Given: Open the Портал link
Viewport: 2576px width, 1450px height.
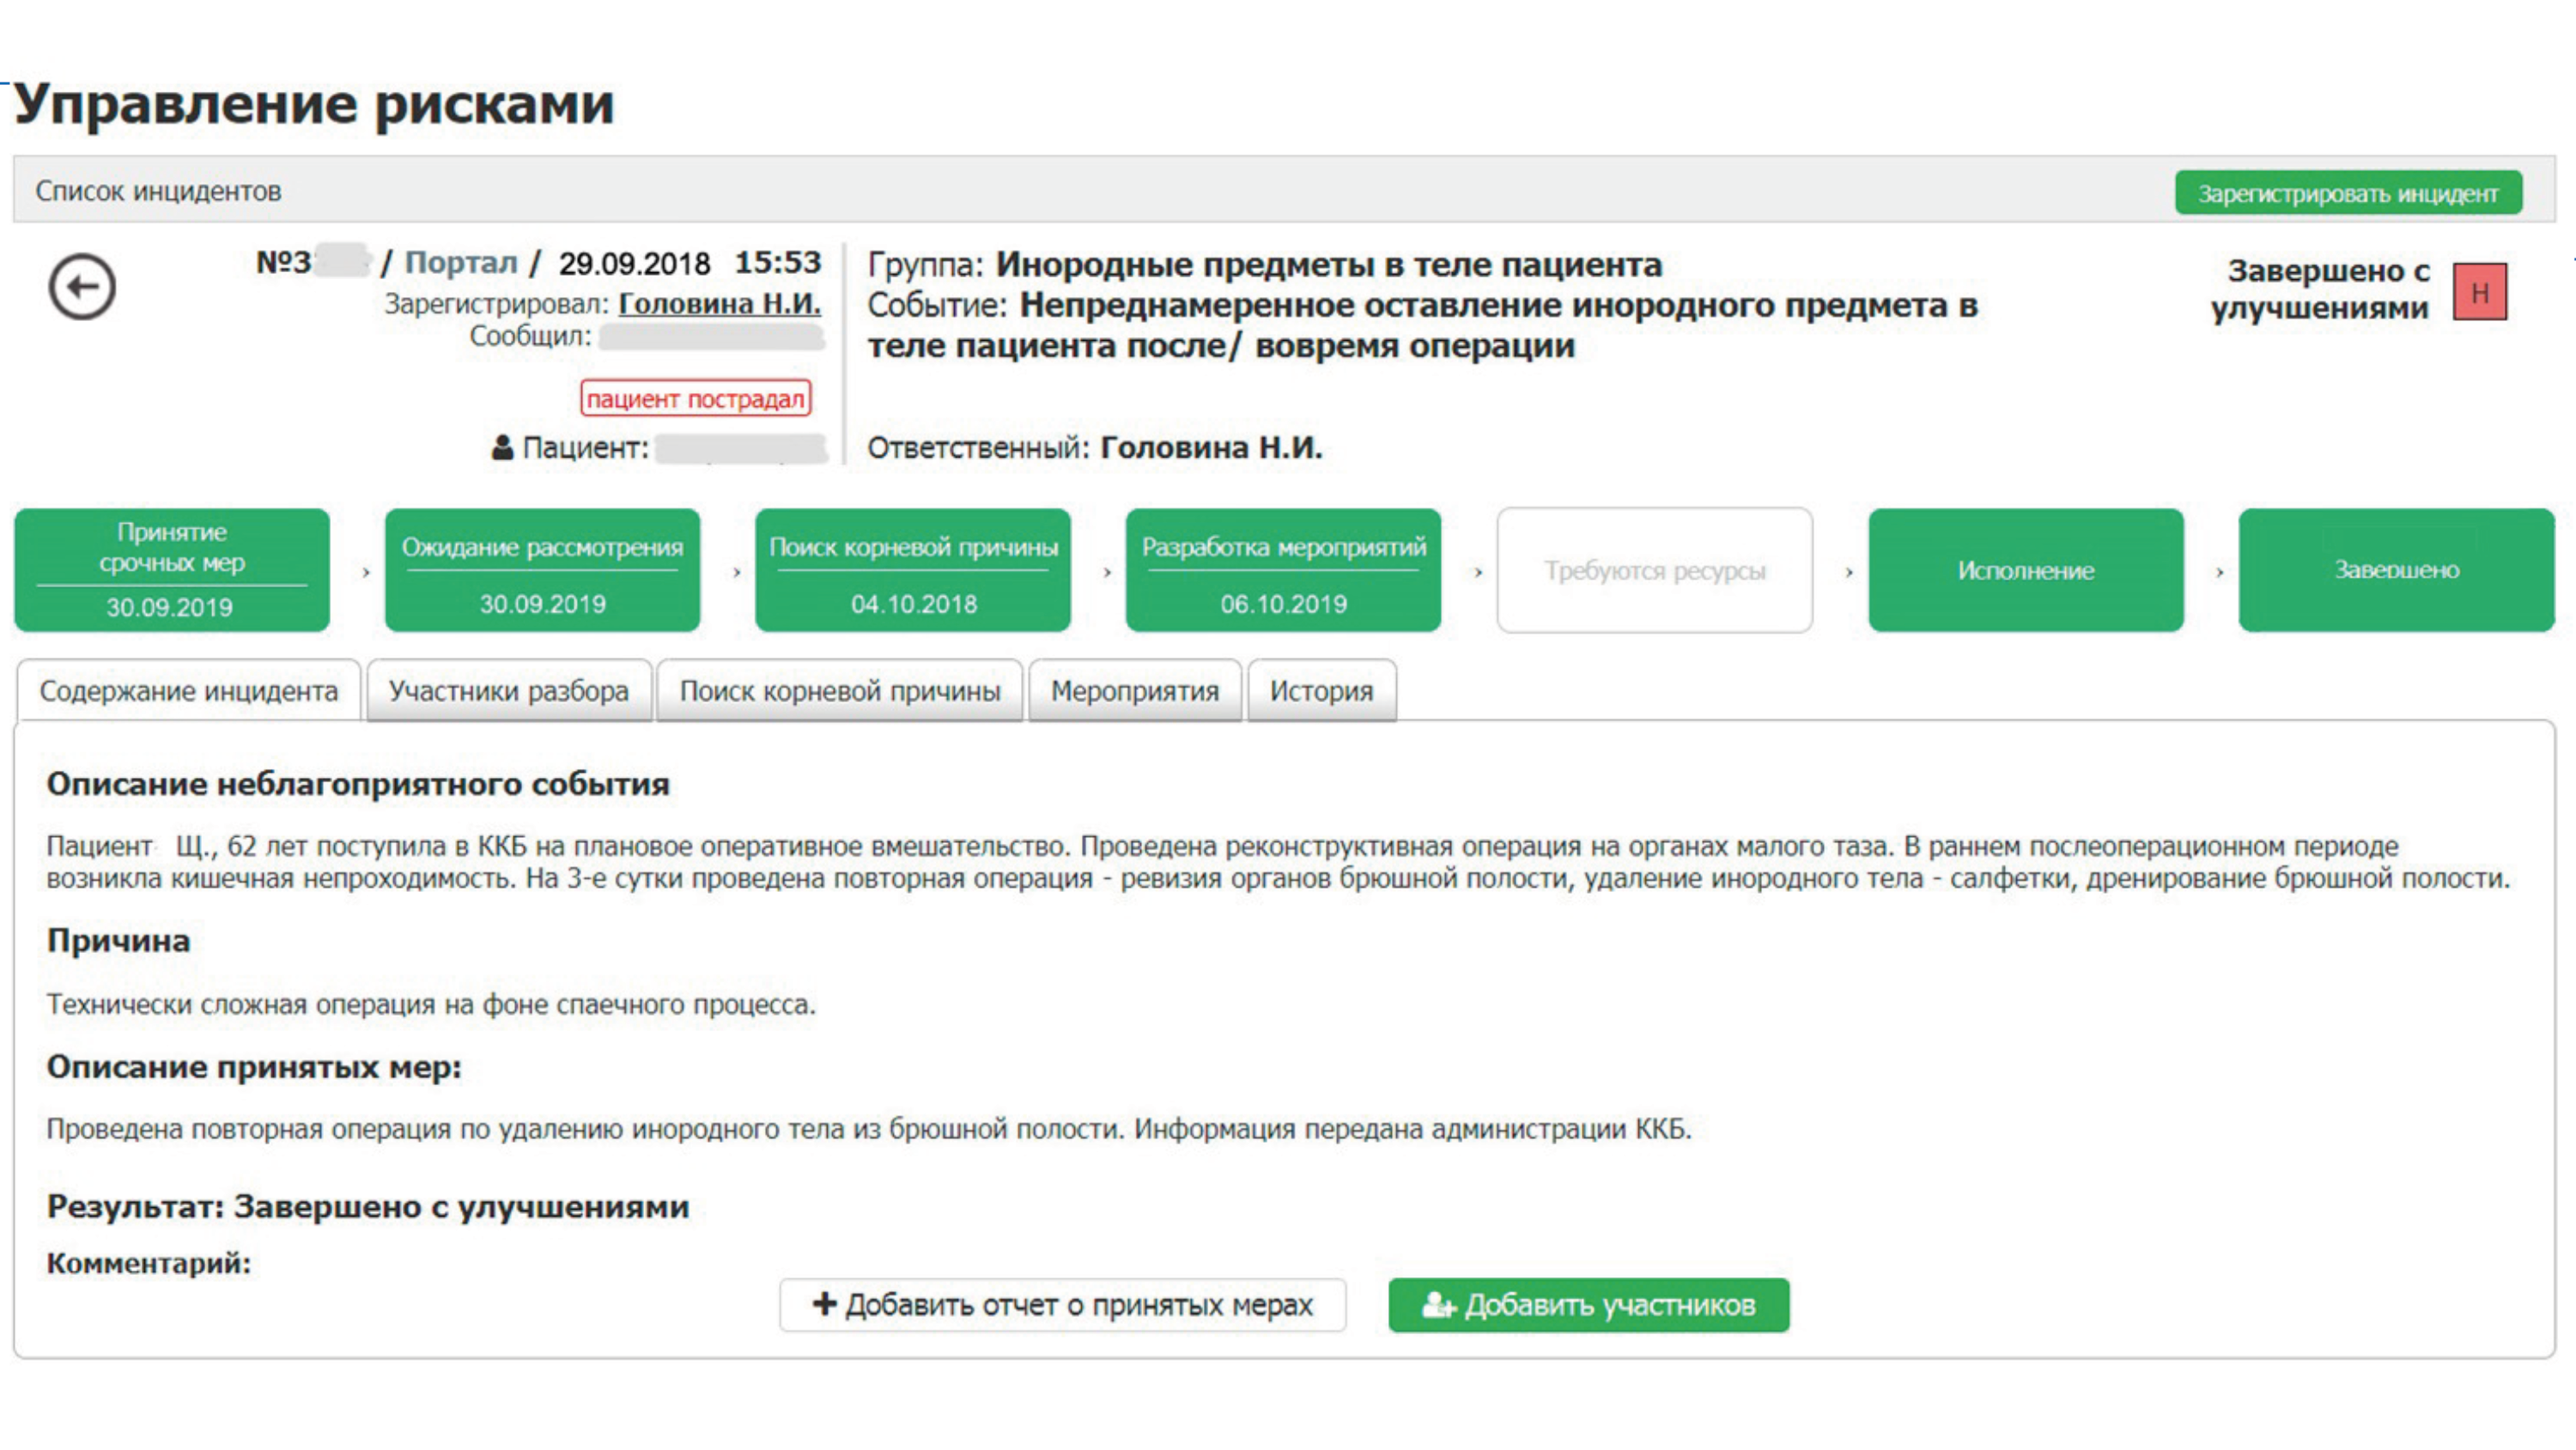Looking at the screenshot, I should click(x=461, y=263).
